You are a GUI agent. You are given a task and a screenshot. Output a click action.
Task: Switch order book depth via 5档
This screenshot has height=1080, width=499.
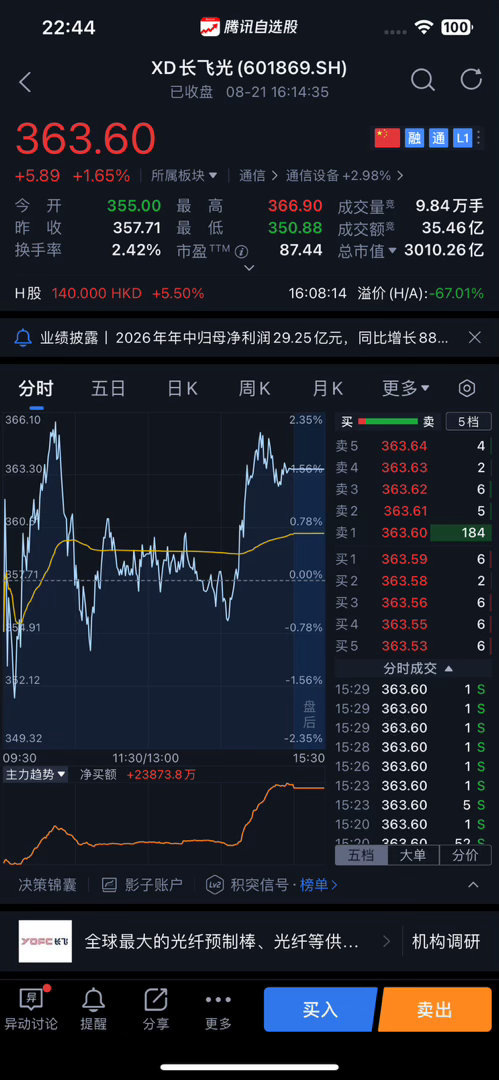tap(469, 422)
